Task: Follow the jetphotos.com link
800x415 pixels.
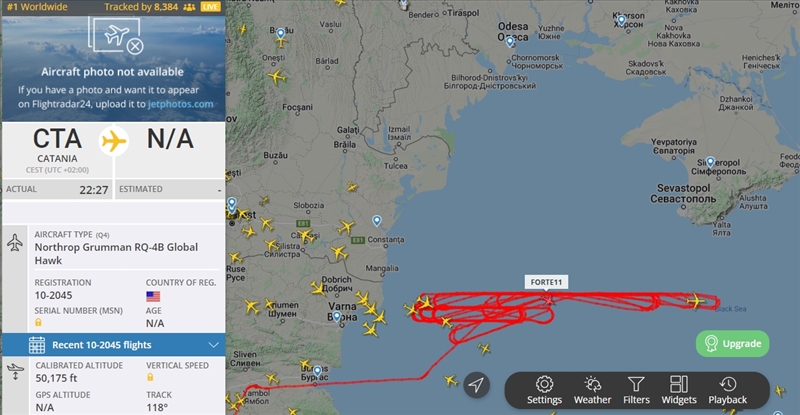Action: 181,104
